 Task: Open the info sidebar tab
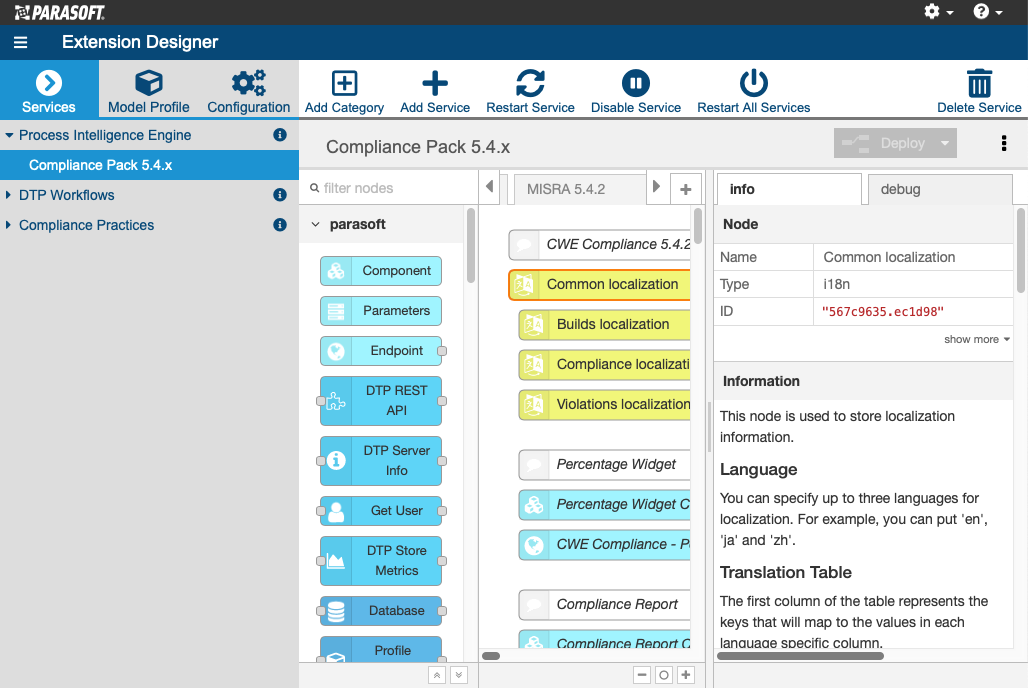click(x=789, y=189)
